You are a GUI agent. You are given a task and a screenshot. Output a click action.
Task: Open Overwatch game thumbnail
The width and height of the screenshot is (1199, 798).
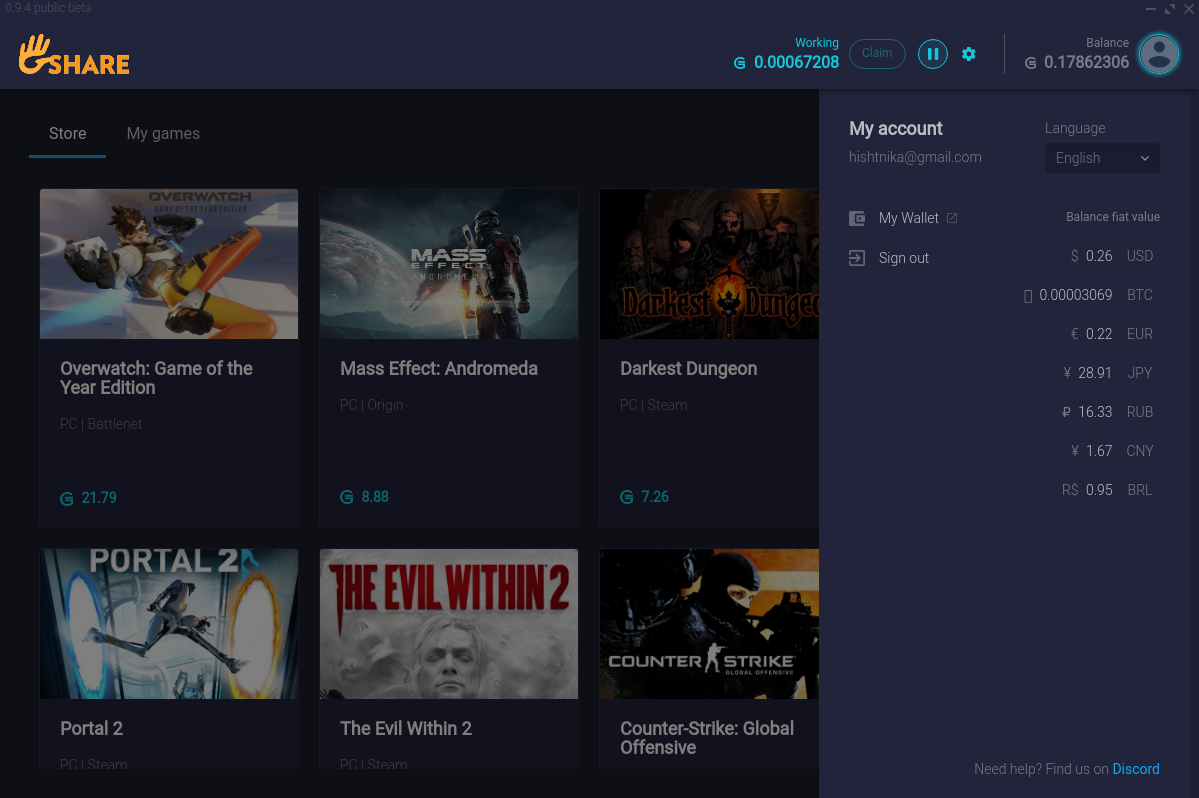(x=169, y=264)
